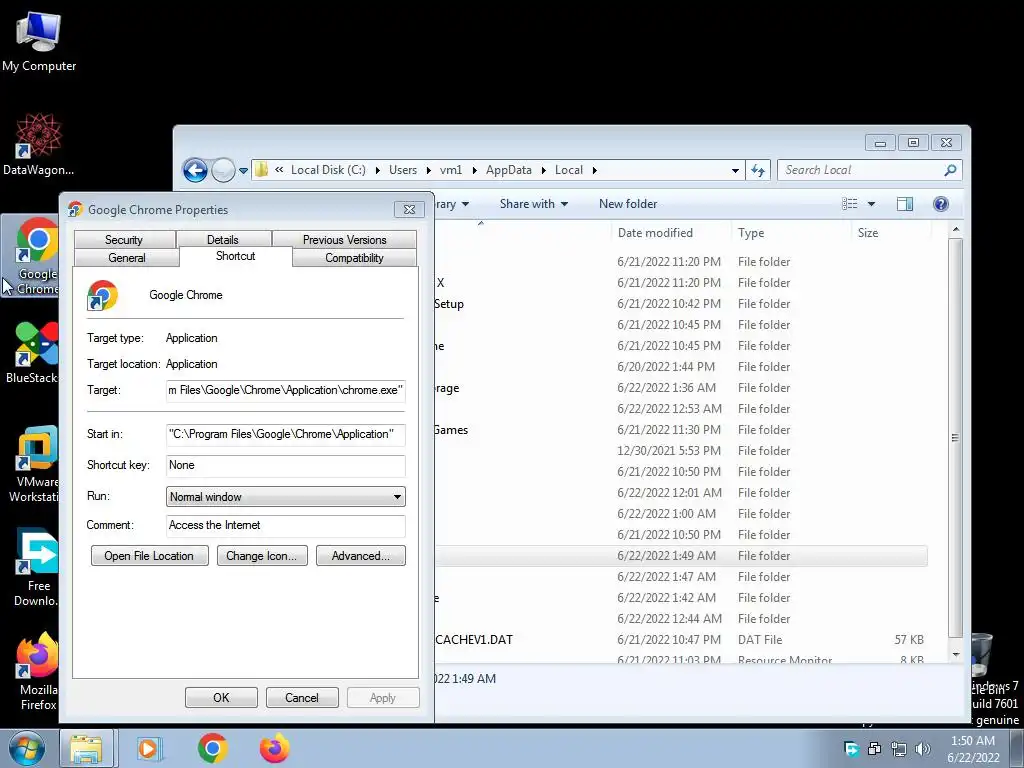Click New folder in Explorer toolbar
1024x768 pixels.
click(628, 204)
